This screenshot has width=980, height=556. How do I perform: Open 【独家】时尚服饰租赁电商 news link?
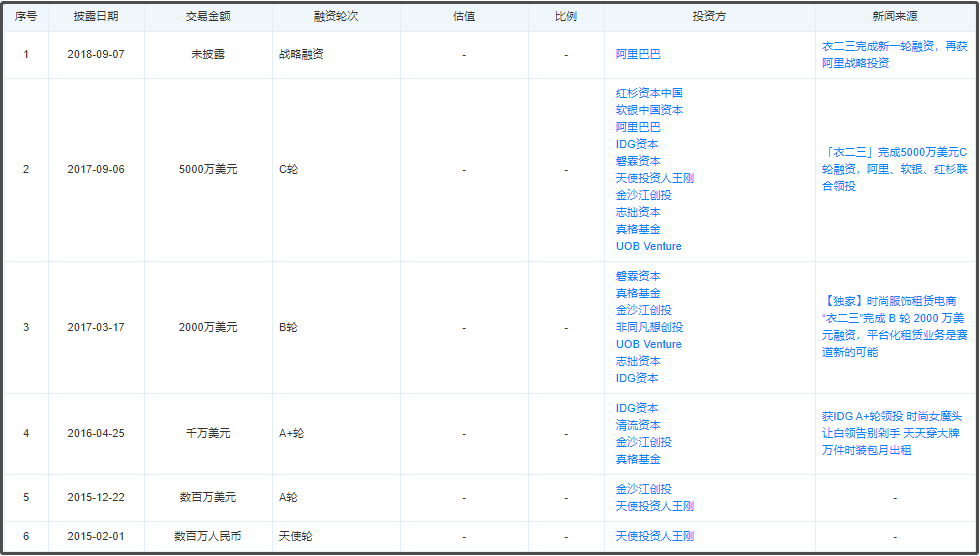coord(894,327)
